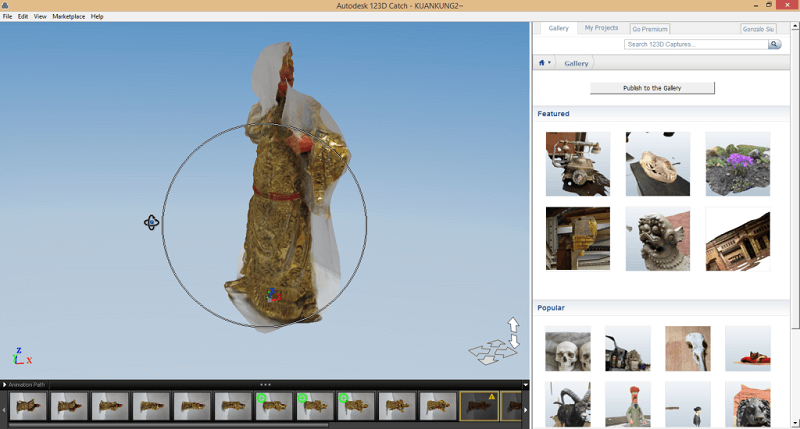Viewport: 800px width, 429px height.
Task: Click the up arrow in navigation widget
Action: click(513, 324)
